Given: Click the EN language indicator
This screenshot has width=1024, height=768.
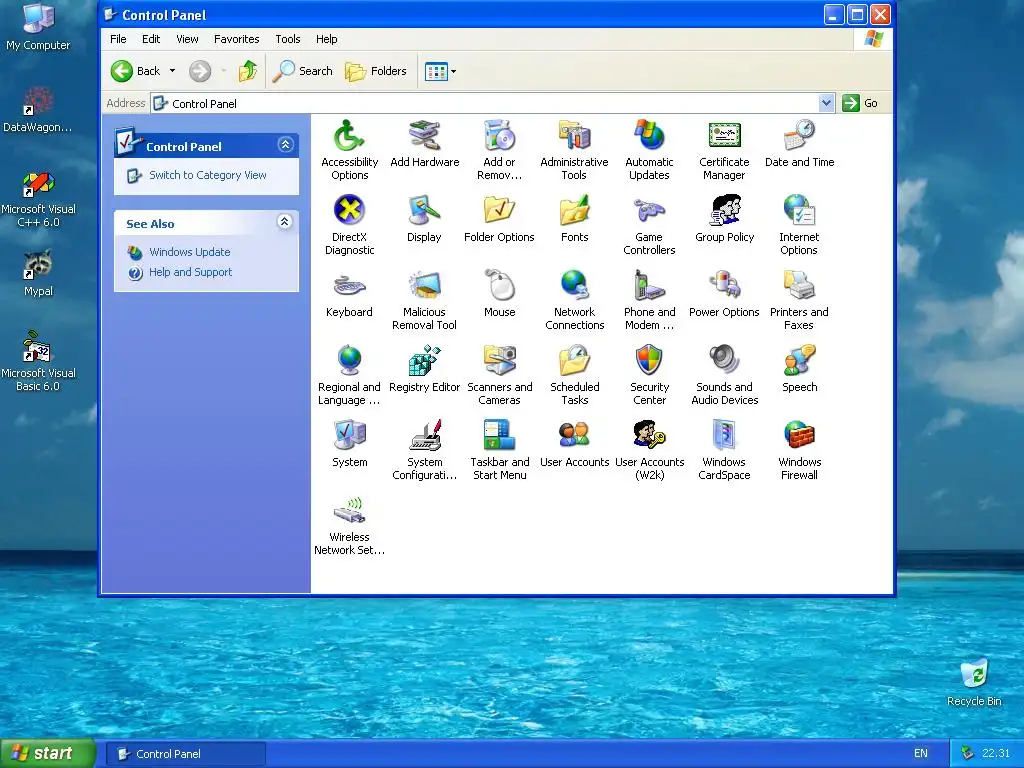Looking at the screenshot, I should [x=921, y=754].
